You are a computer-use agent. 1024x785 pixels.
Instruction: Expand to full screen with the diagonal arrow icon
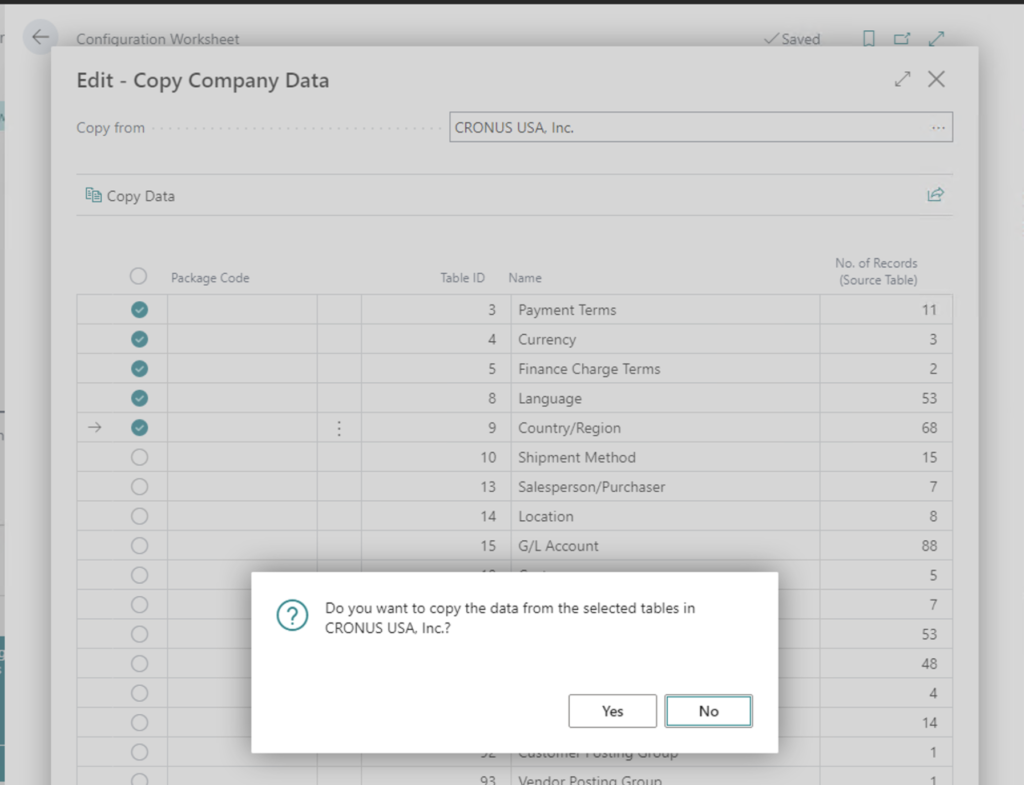pos(936,38)
